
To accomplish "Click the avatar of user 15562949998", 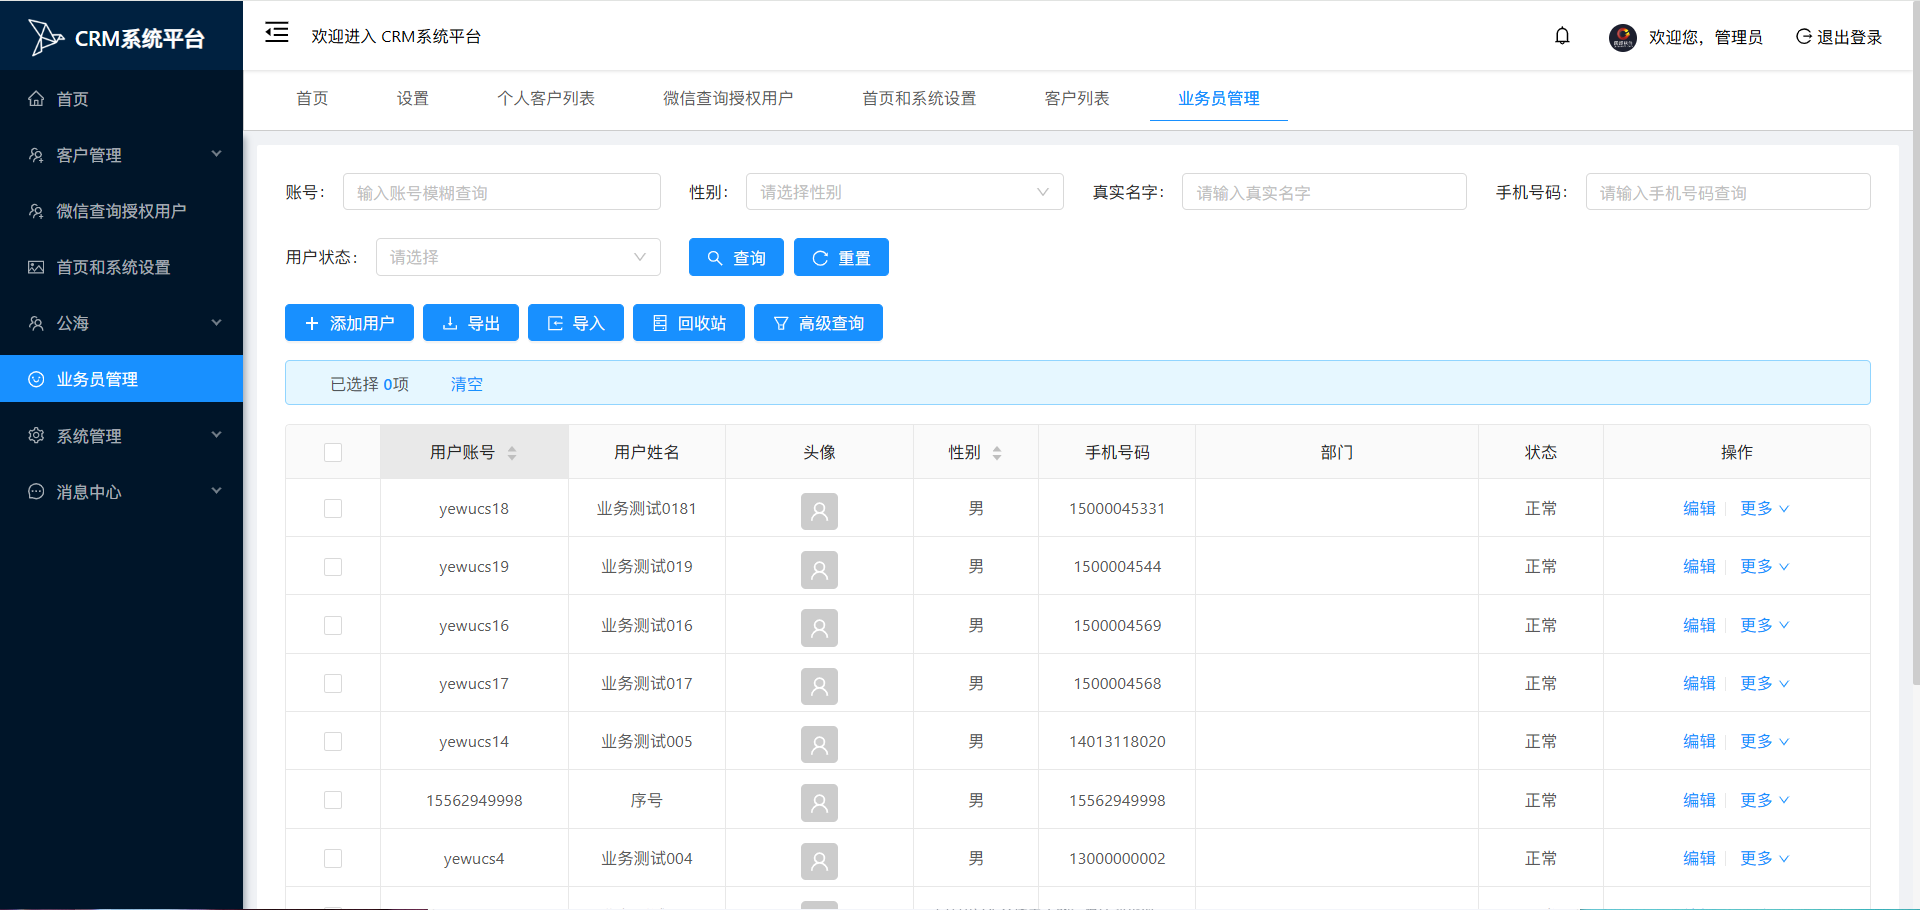I will click(819, 803).
